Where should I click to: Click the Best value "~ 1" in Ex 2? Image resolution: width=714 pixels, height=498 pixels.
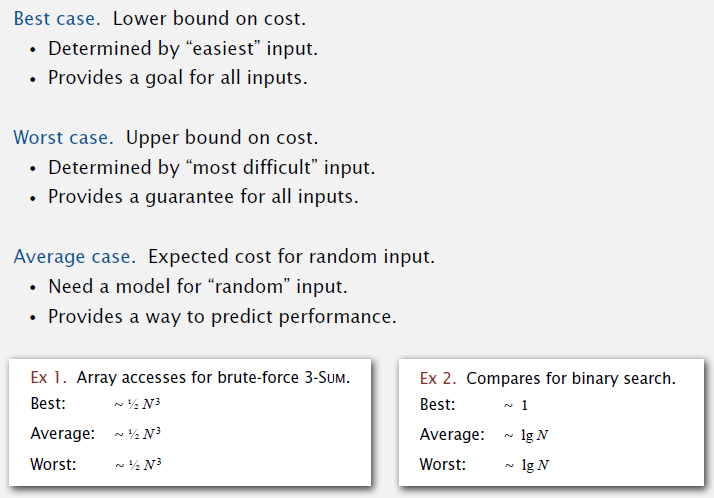coord(514,405)
